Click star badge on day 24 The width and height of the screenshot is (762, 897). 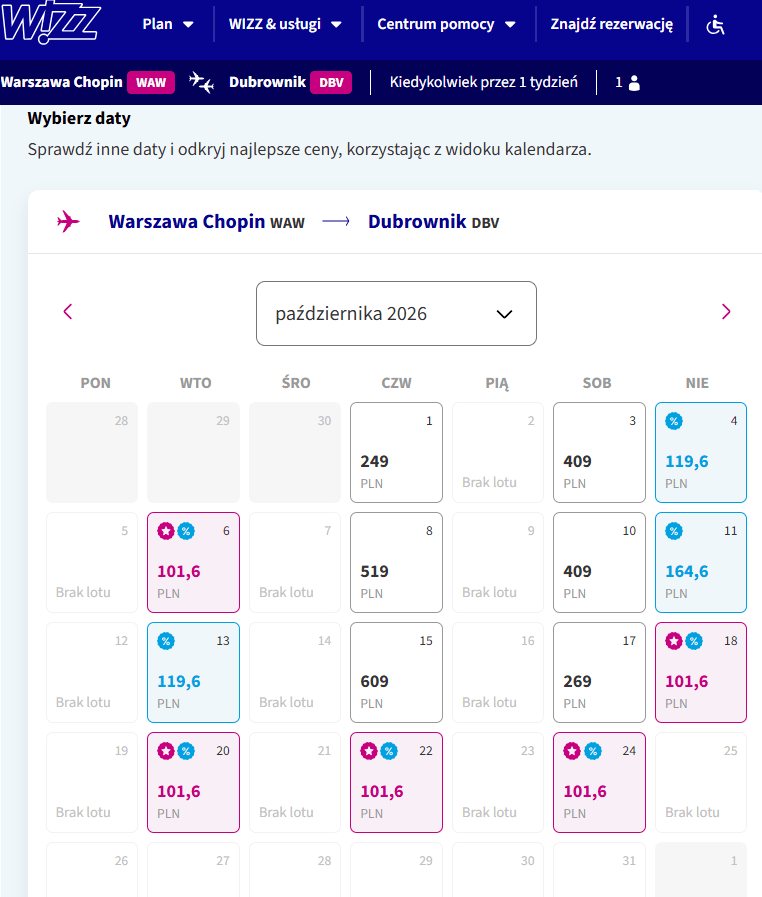click(x=572, y=751)
